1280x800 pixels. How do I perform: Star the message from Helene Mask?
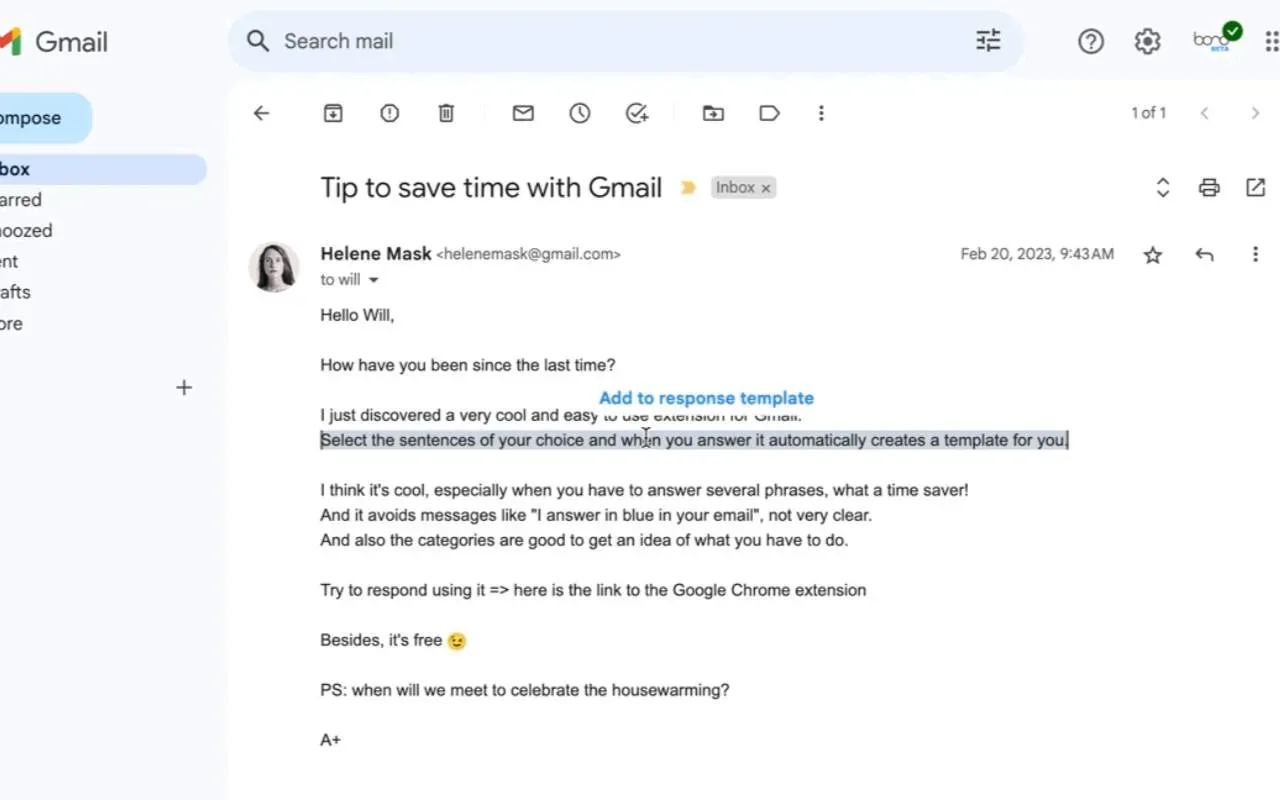[1153, 255]
